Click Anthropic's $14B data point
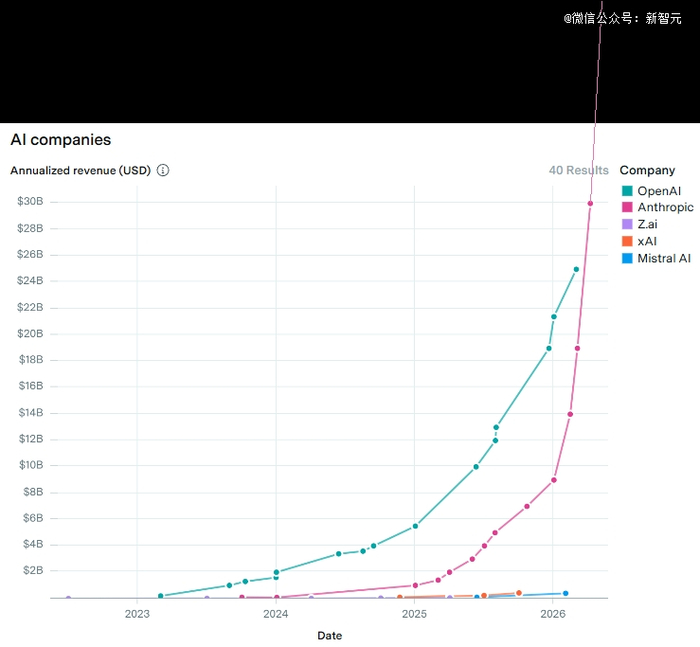Image resolution: width=700 pixels, height=647 pixels. tap(570, 414)
